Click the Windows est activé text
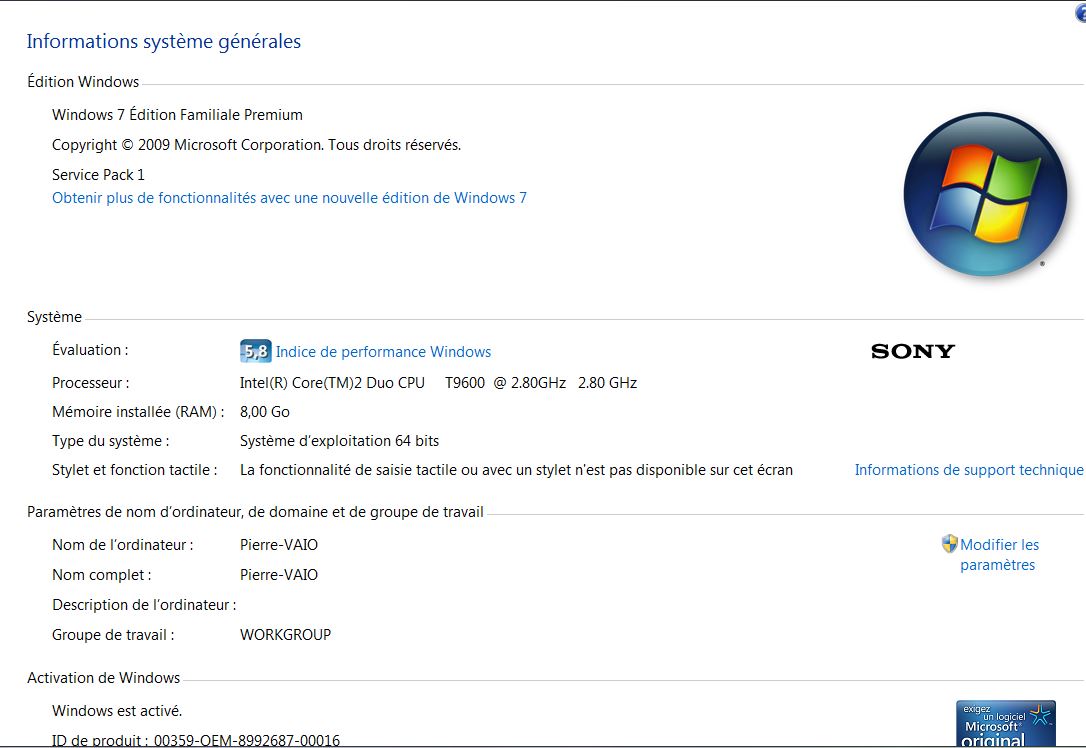 pos(117,711)
